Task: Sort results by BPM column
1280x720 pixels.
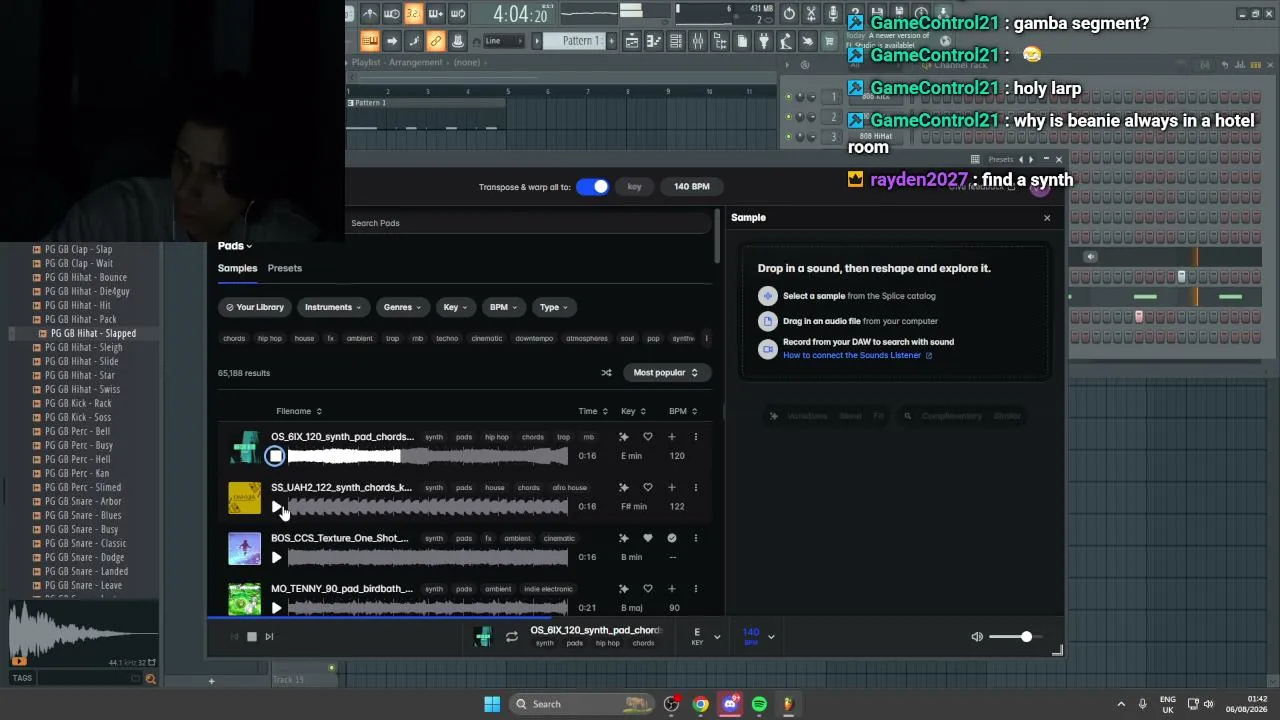Action: [683, 411]
